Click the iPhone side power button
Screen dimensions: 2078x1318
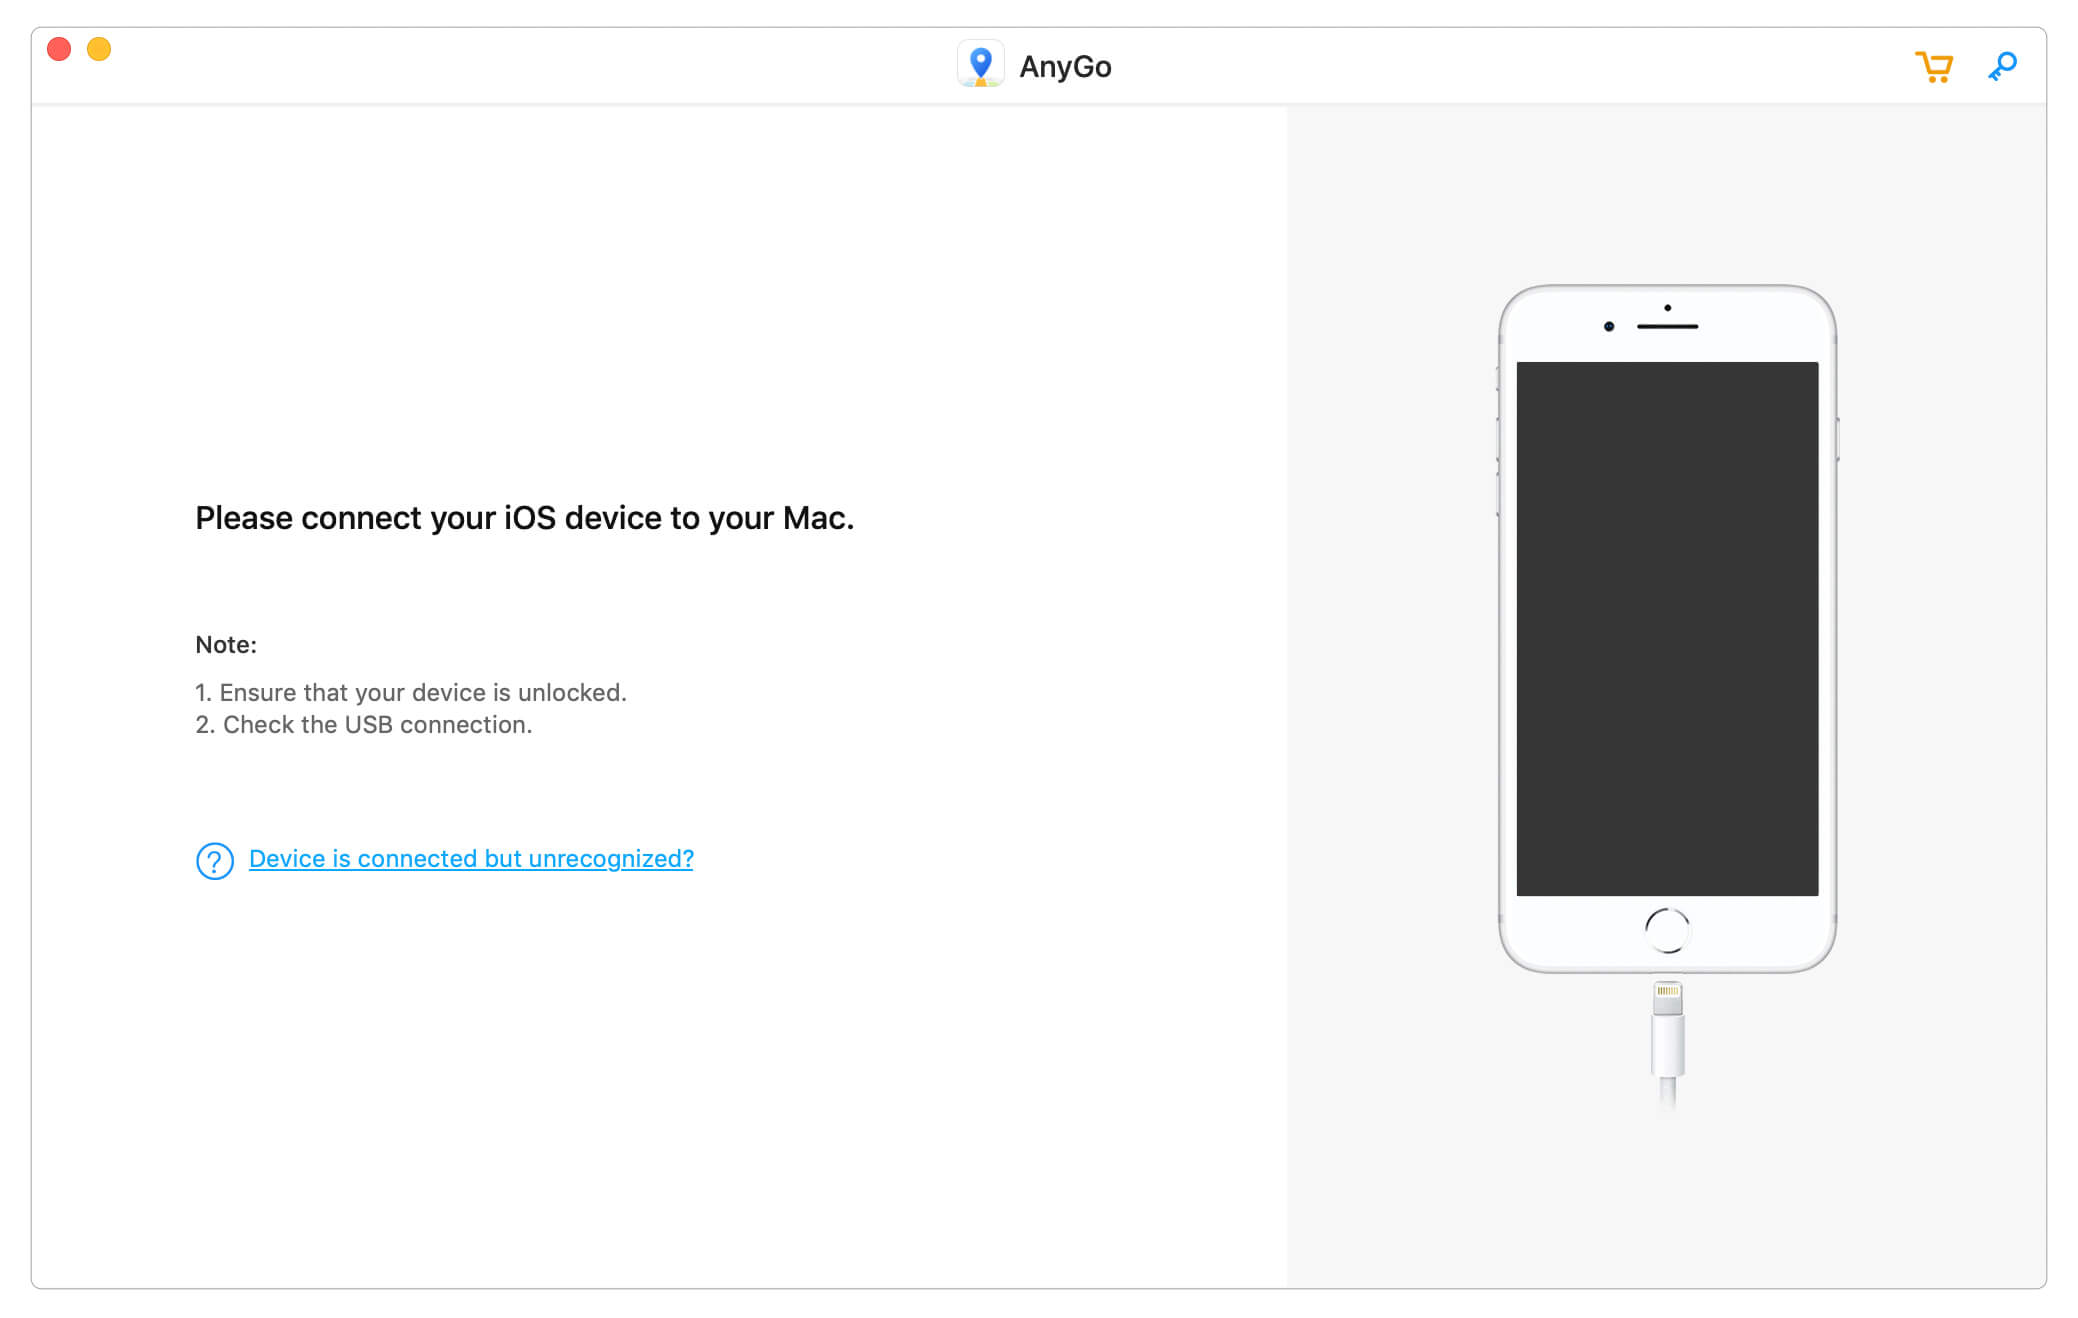[1837, 439]
